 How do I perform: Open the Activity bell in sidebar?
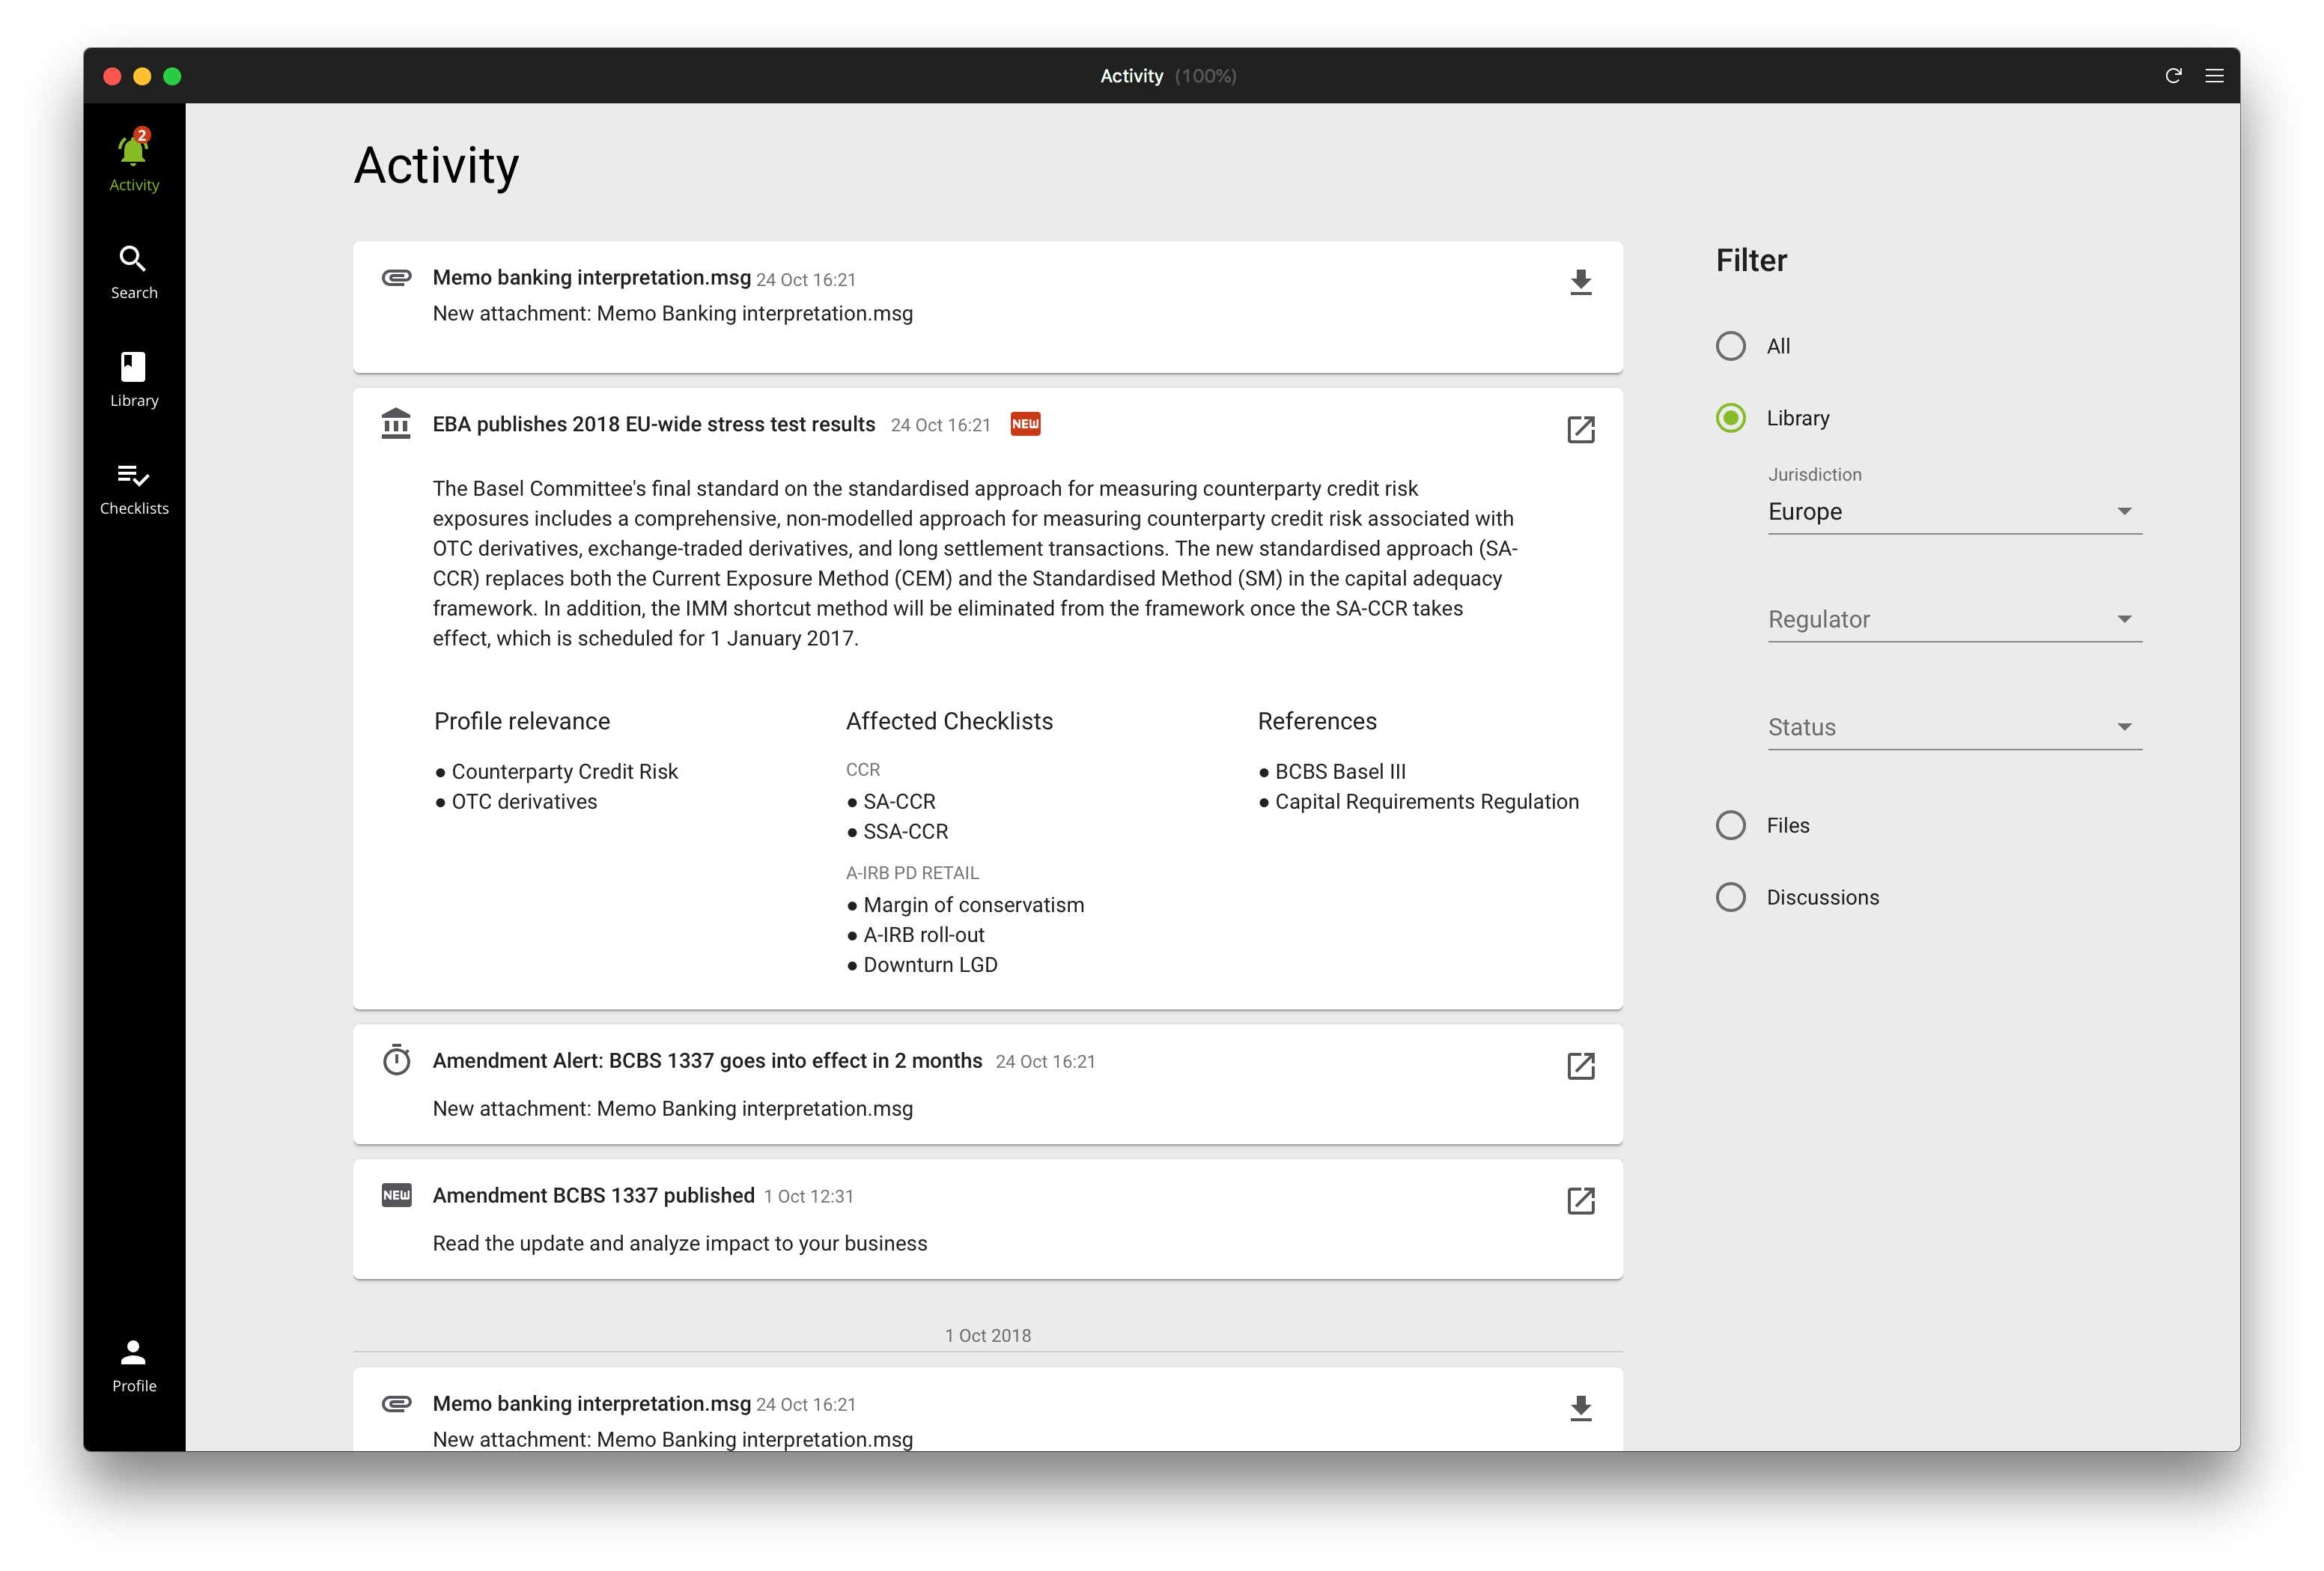[x=133, y=160]
